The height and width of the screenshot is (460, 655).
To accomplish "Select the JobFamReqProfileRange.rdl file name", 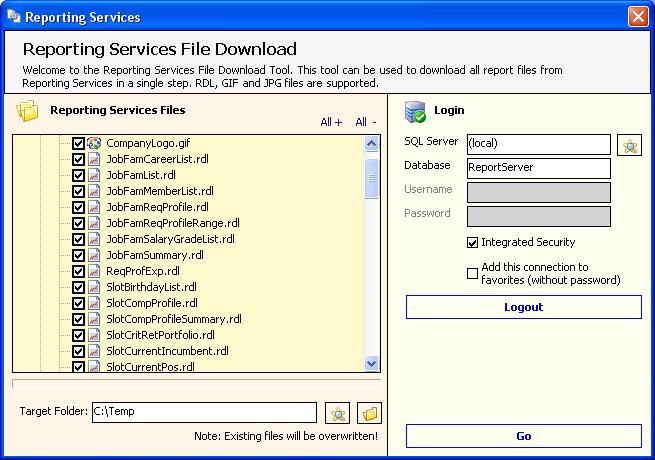I will [x=173, y=223].
